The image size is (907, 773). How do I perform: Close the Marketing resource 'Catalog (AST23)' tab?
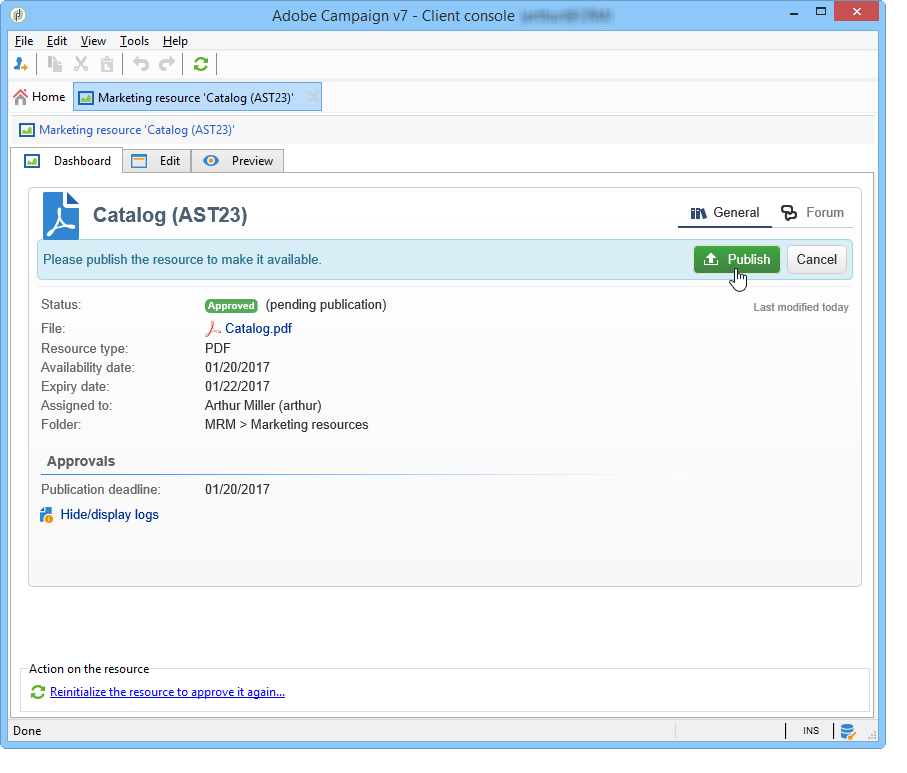[x=313, y=97]
